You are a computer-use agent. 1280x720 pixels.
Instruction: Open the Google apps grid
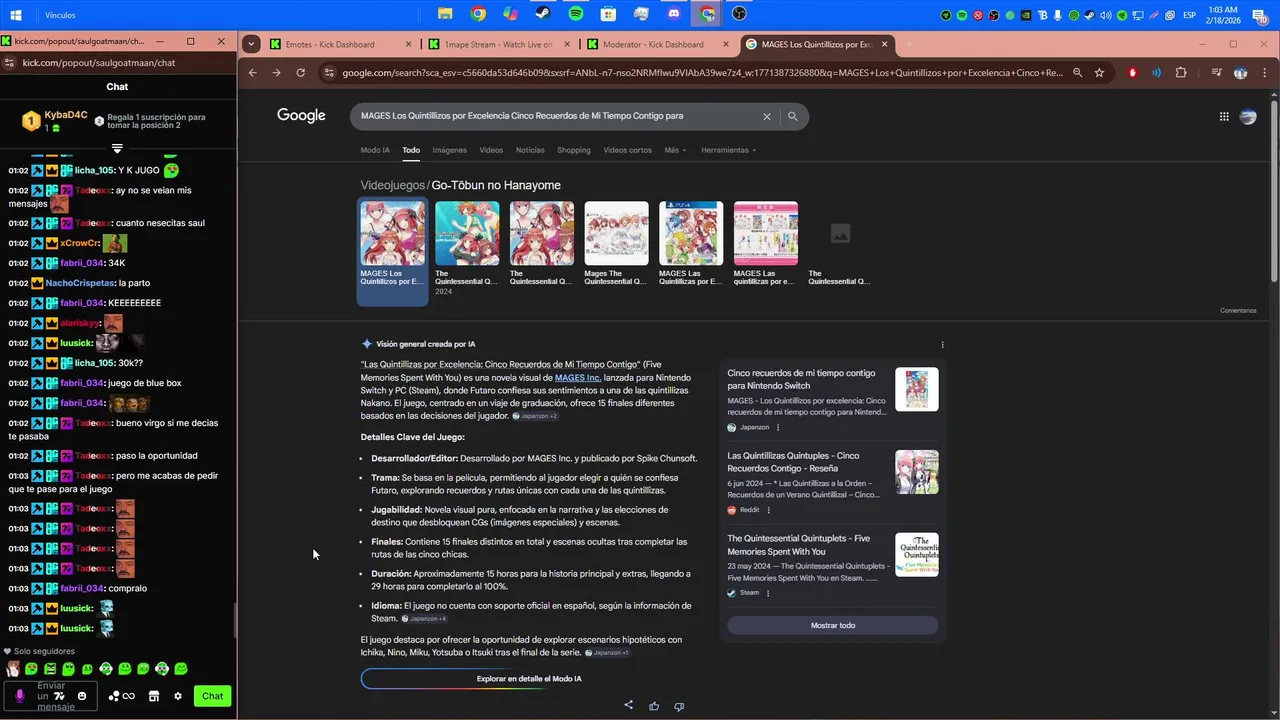(x=1224, y=116)
